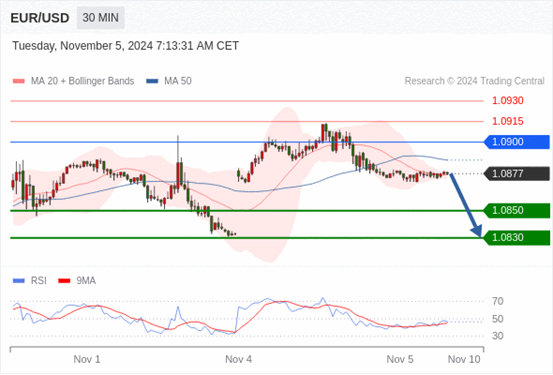553x375 pixels.
Task: Click the pink MA 20 legend swatch
Action: pyautogui.click(x=19, y=81)
